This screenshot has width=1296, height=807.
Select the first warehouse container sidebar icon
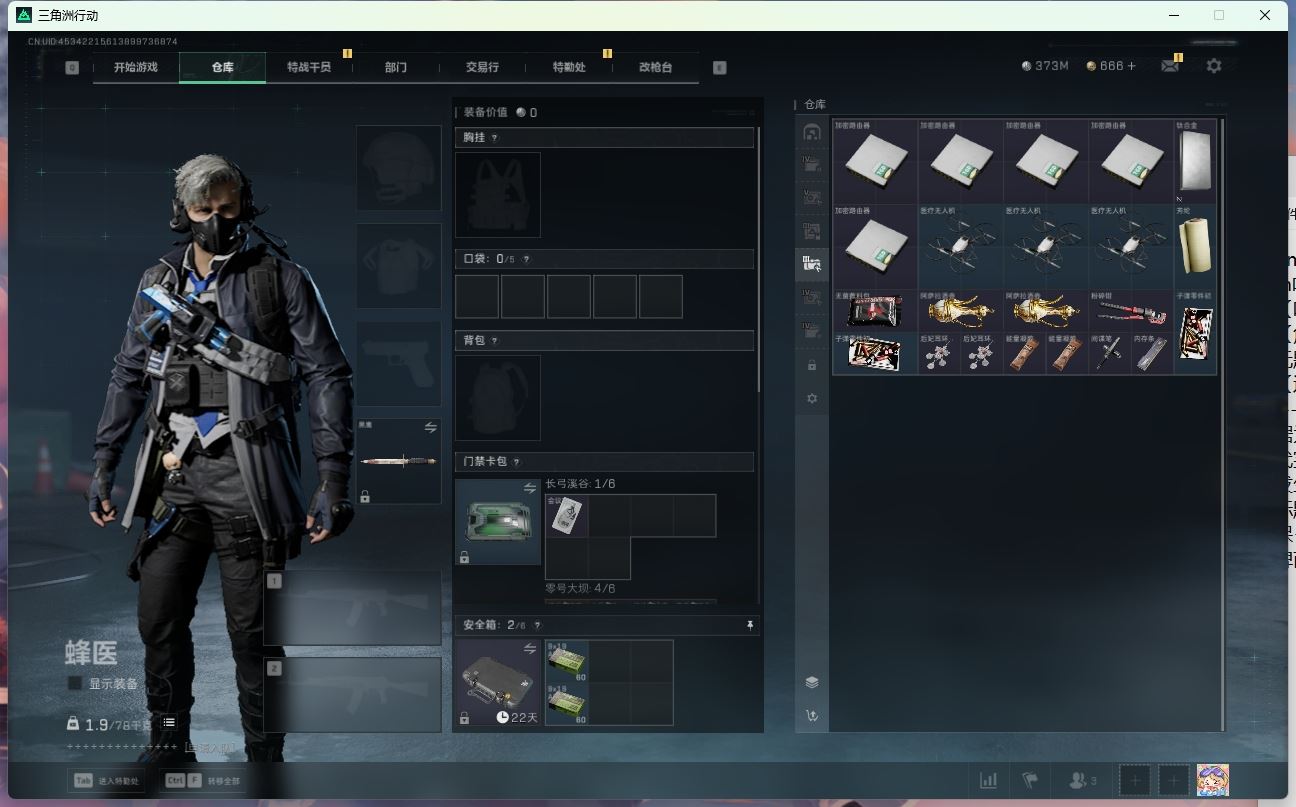[x=812, y=132]
